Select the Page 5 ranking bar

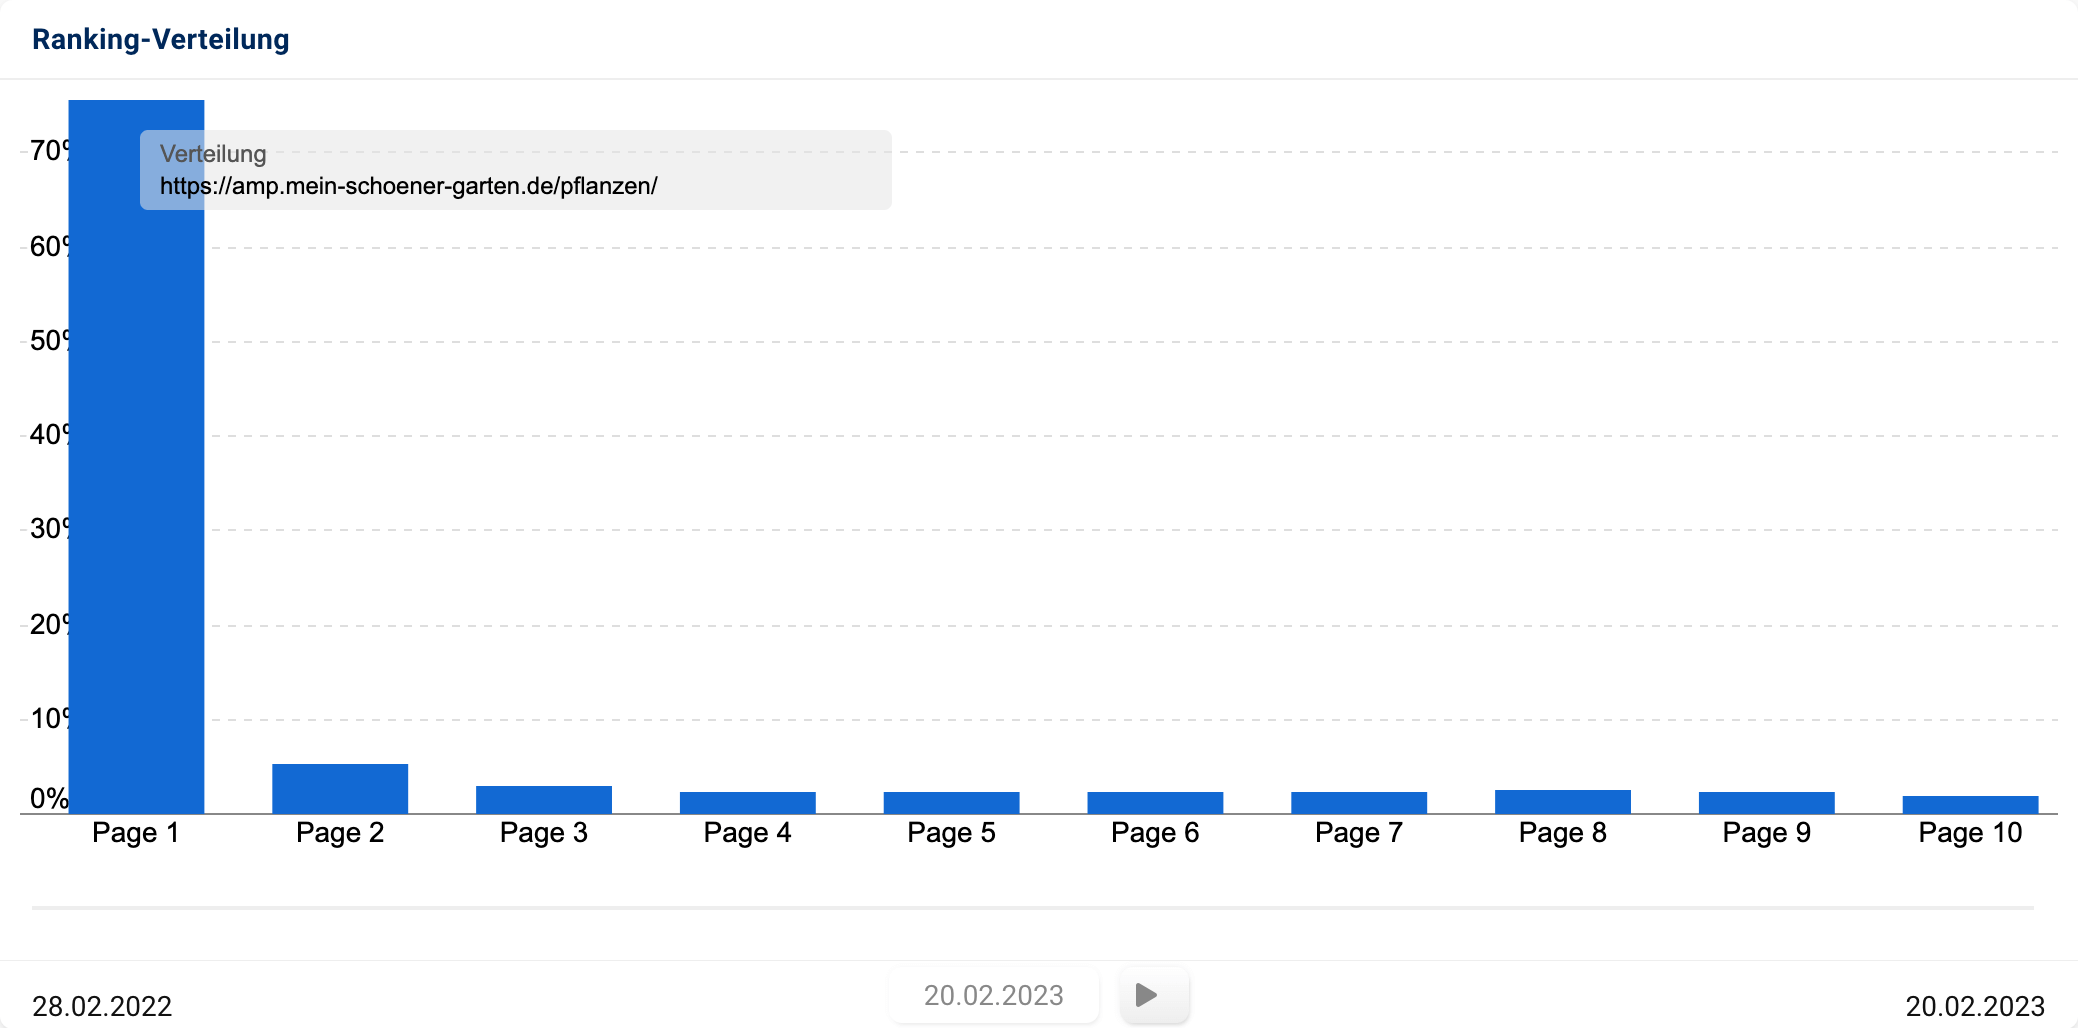[951, 802]
